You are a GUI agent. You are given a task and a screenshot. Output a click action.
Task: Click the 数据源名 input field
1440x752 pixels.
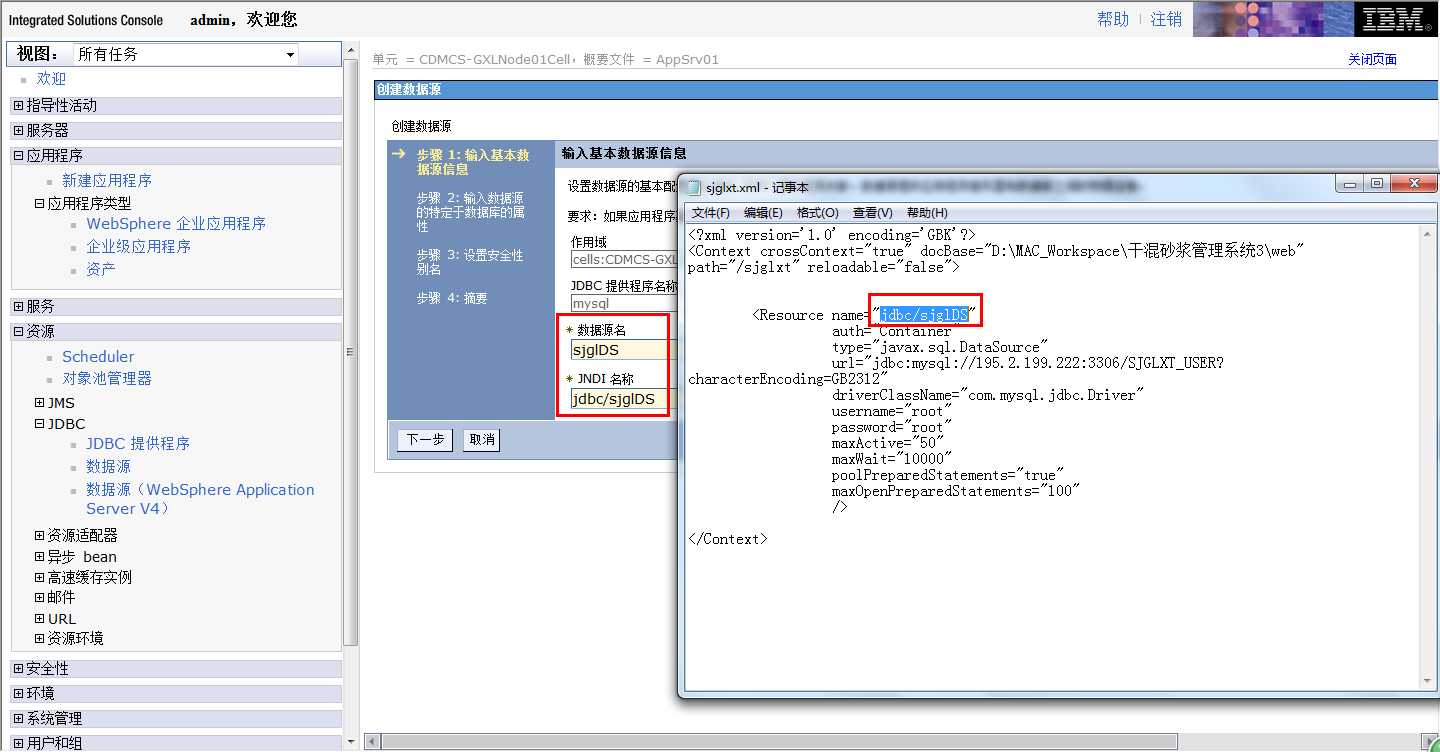coord(623,349)
